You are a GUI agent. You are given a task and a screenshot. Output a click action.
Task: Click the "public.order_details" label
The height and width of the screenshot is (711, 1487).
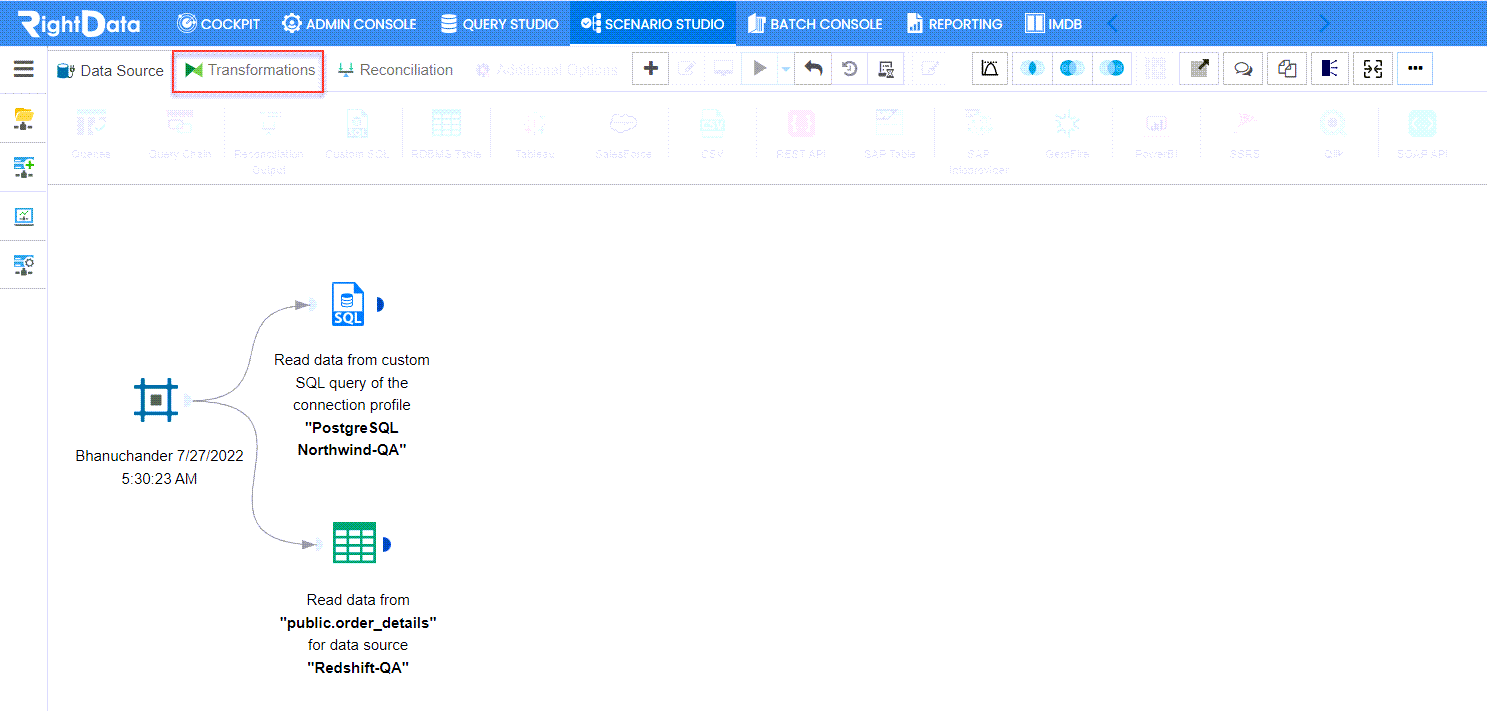coord(358,622)
